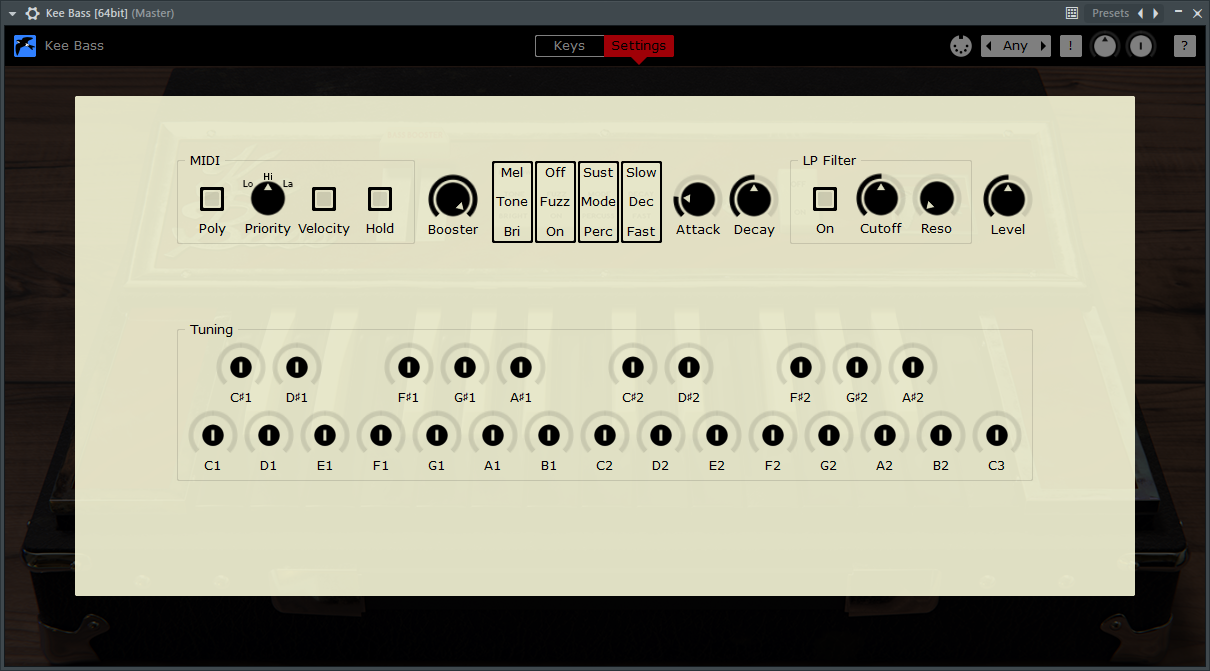This screenshot has width=1210, height=671.
Task: Select previous preset arrow
Action: point(1140,13)
